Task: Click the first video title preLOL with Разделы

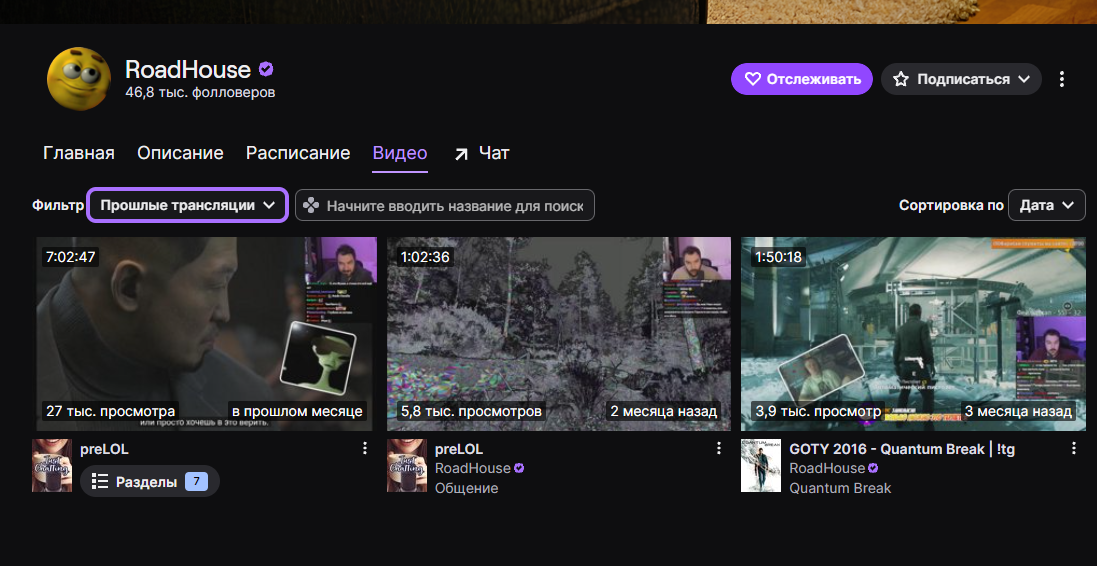Action: (x=104, y=449)
